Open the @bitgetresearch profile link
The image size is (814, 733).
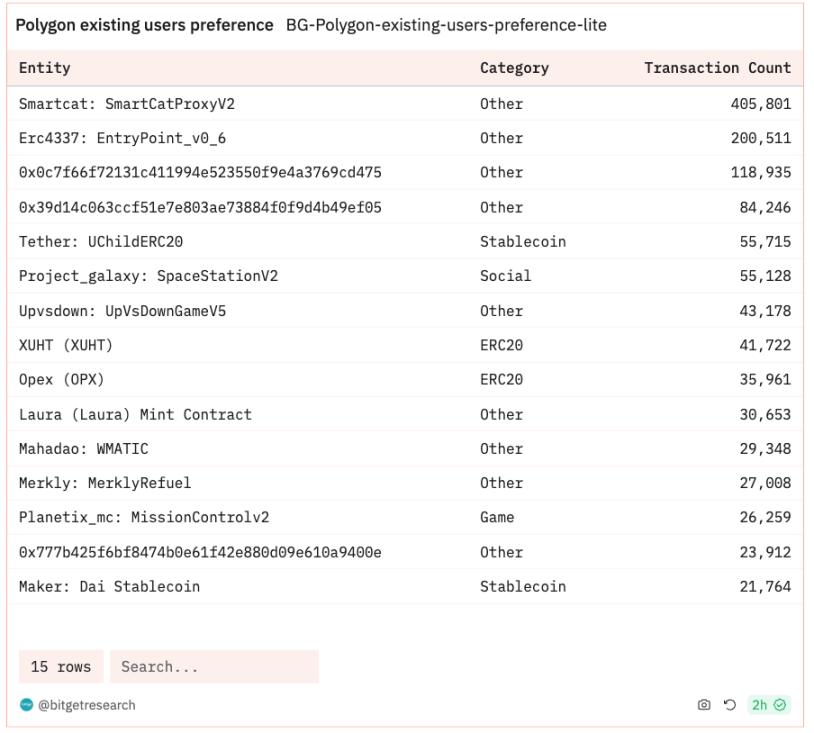click(x=86, y=705)
